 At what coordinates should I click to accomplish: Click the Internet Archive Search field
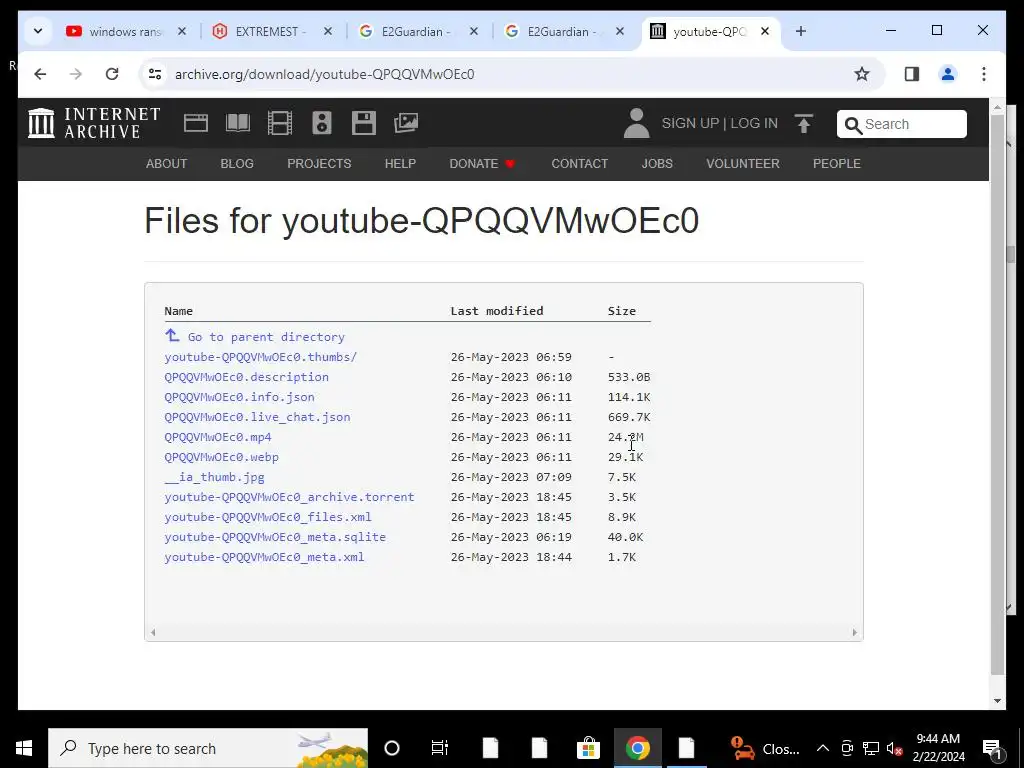902,124
